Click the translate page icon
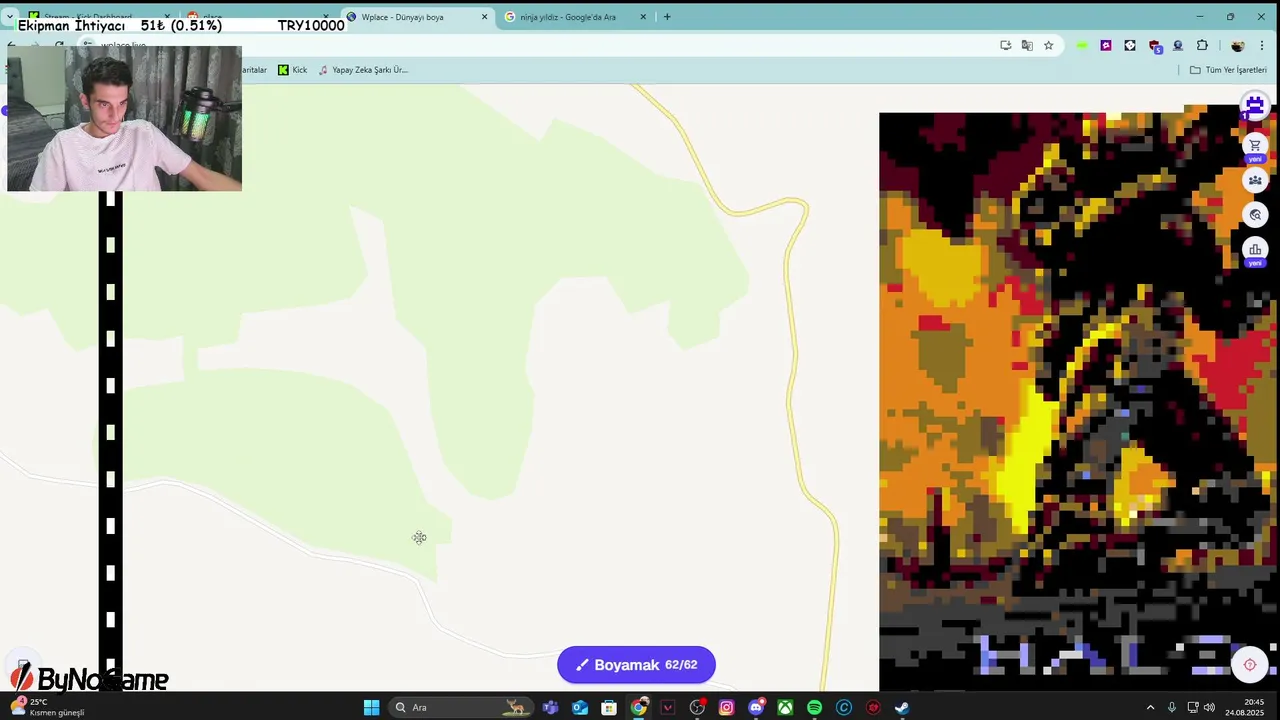This screenshot has width=1280, height=720. pos(1027,45)
